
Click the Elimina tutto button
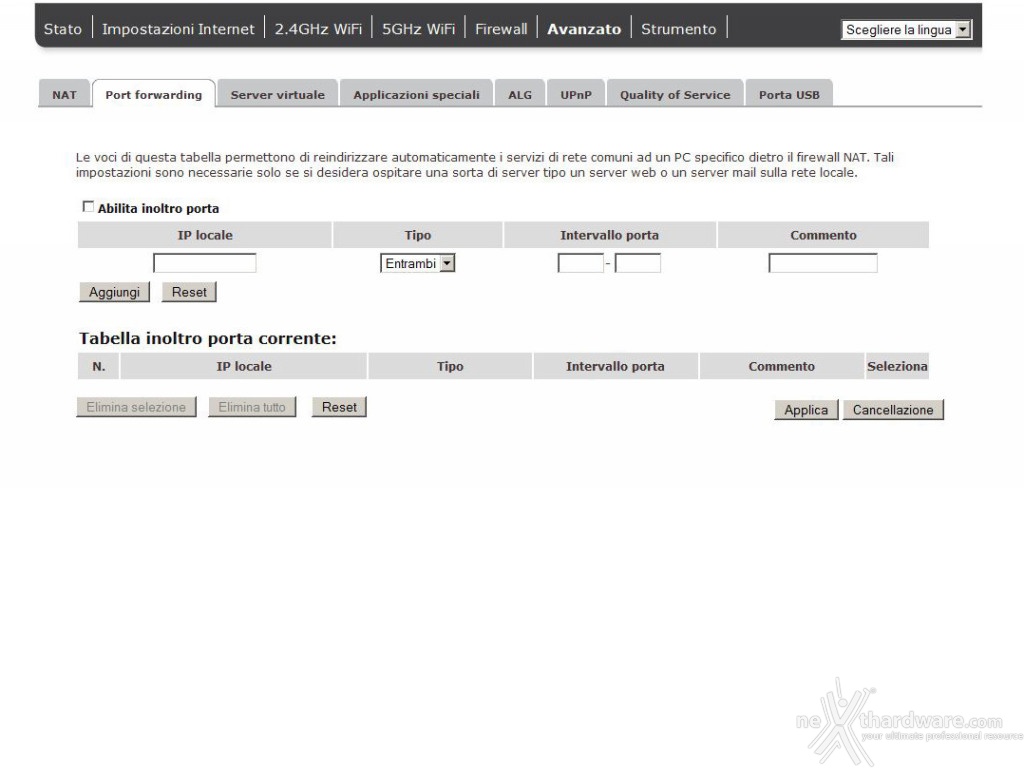click(251, 407)
